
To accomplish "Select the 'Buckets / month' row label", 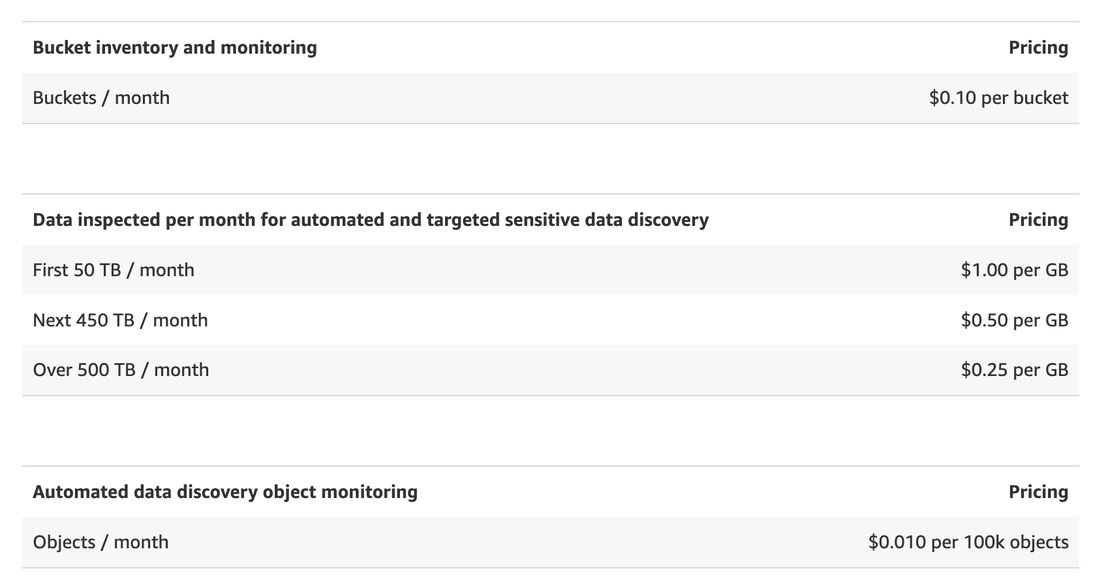I will [101, 98].
